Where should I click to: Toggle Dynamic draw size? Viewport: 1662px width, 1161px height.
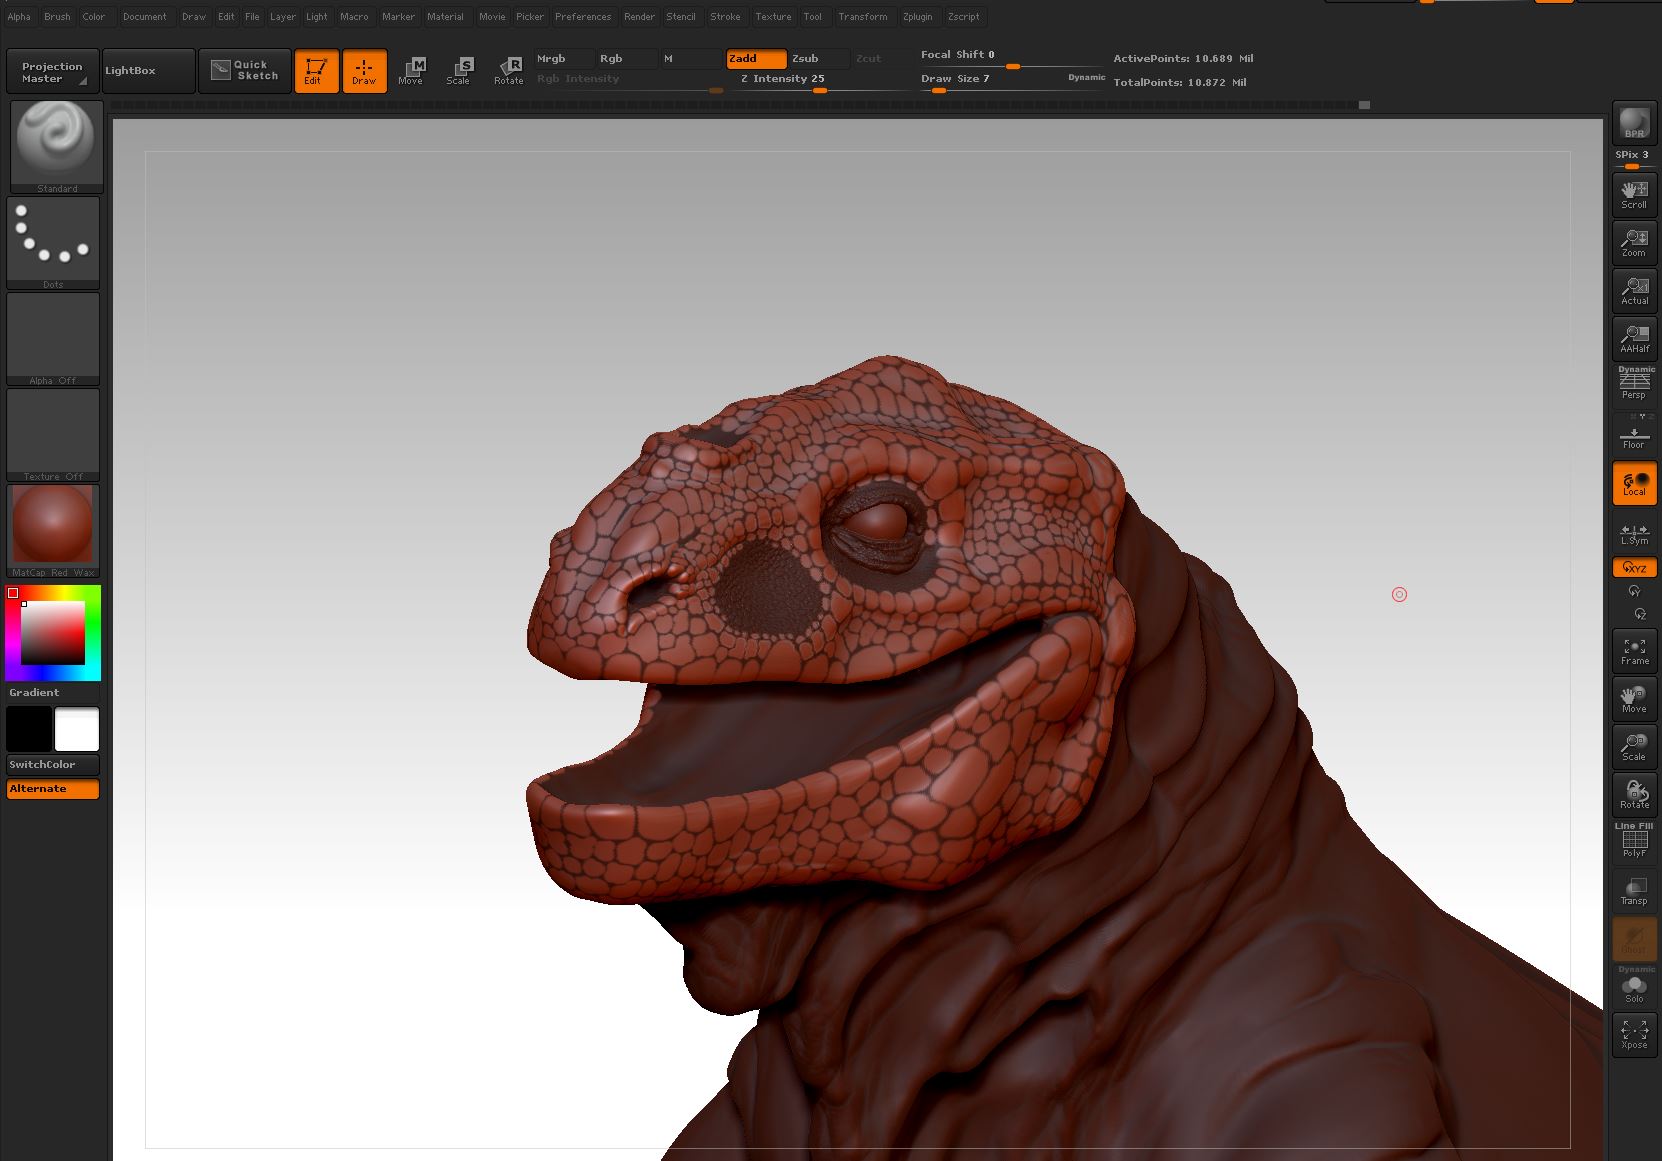click(1086, 78)
